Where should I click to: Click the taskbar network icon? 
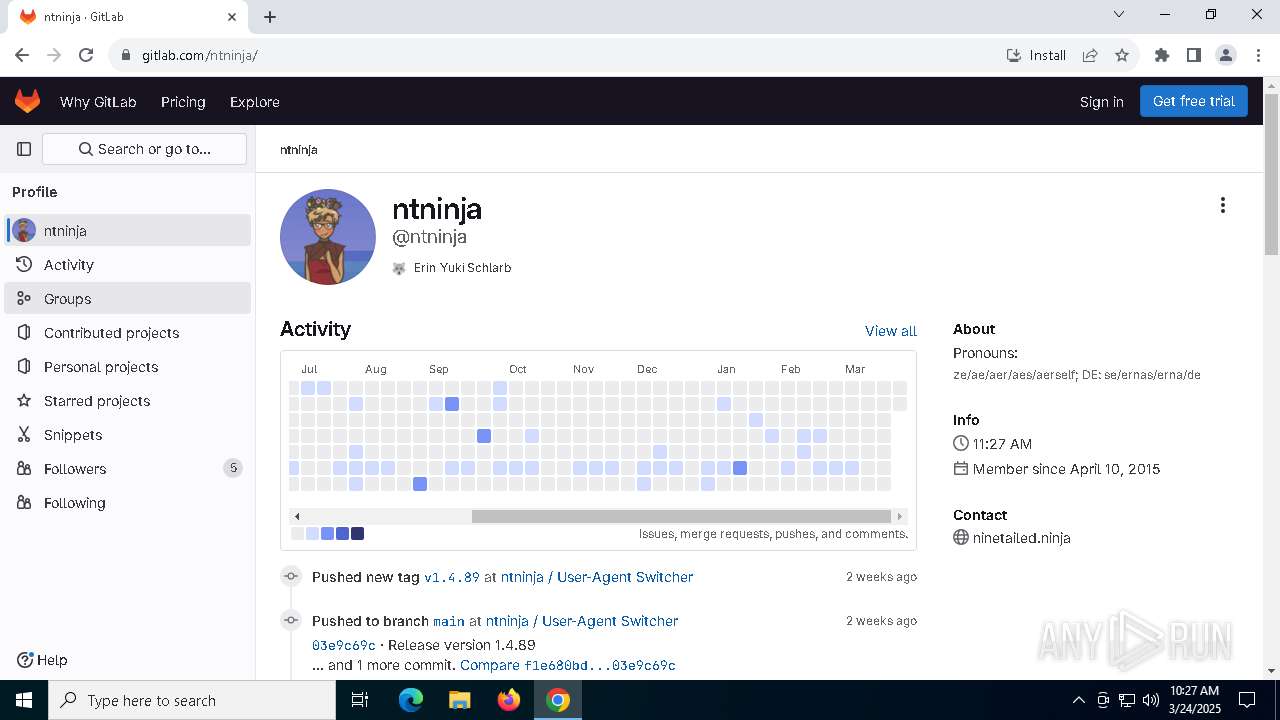(1127, 700)
